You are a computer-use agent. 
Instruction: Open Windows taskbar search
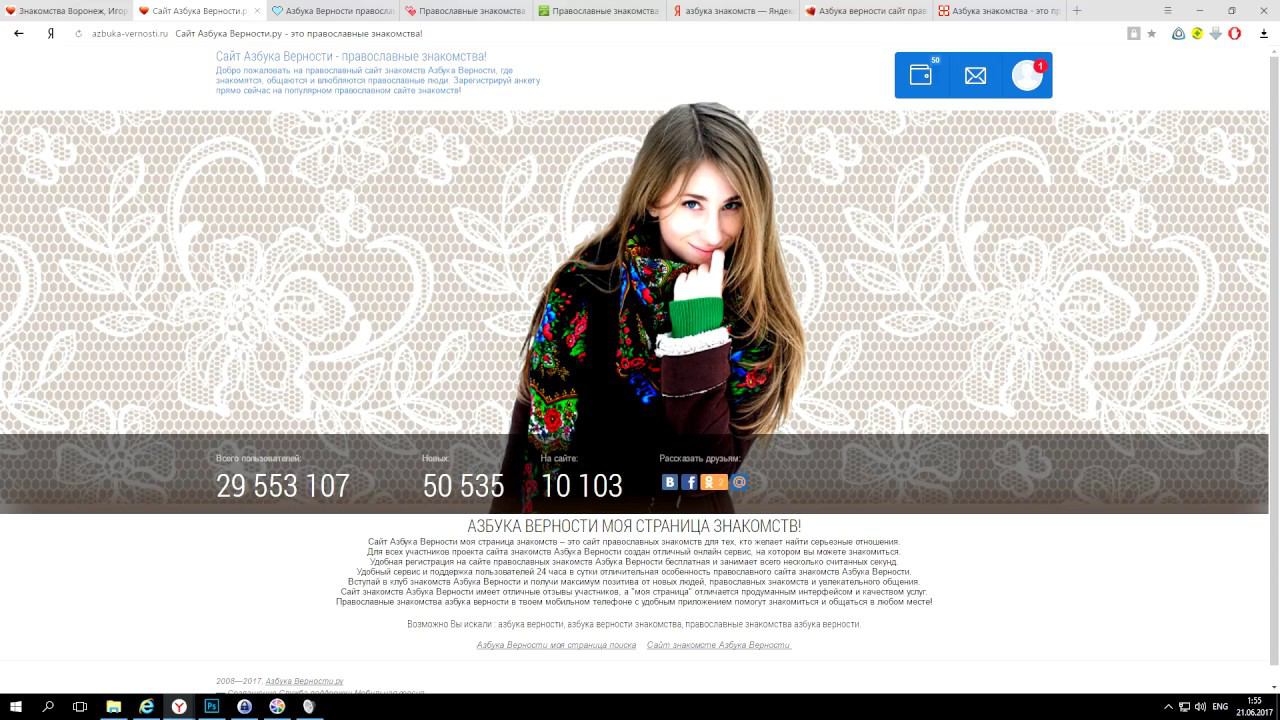(x=48, y=706)
